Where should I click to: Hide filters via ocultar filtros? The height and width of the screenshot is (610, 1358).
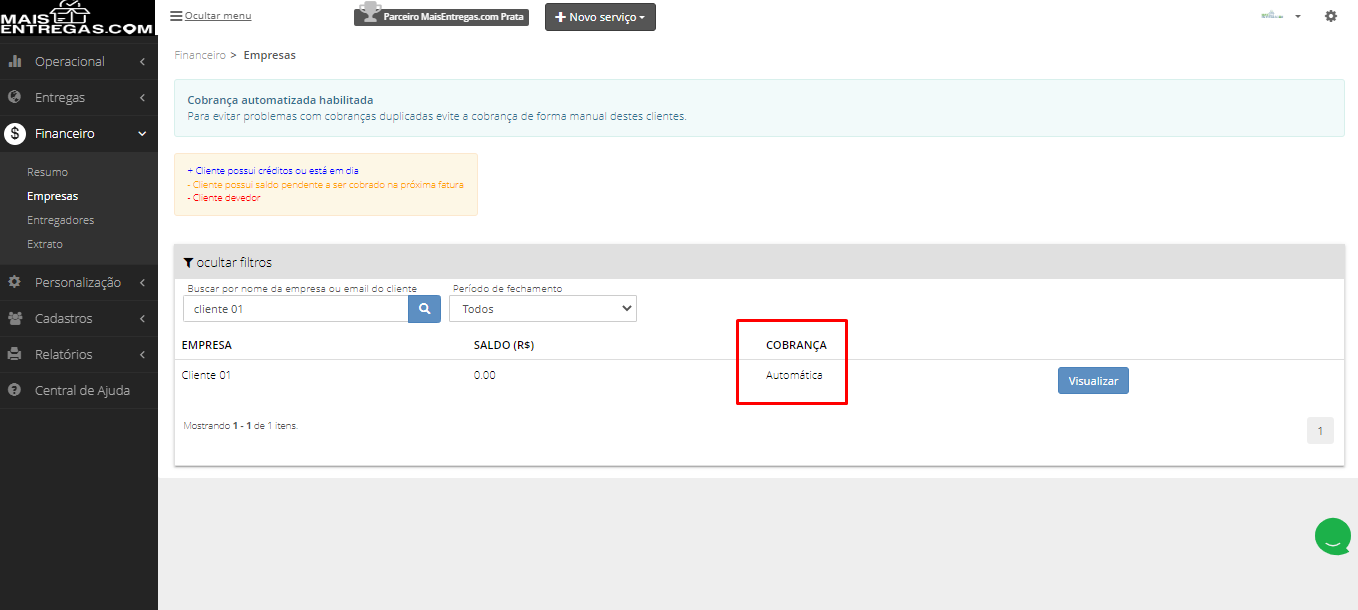[x=234, y=263]
